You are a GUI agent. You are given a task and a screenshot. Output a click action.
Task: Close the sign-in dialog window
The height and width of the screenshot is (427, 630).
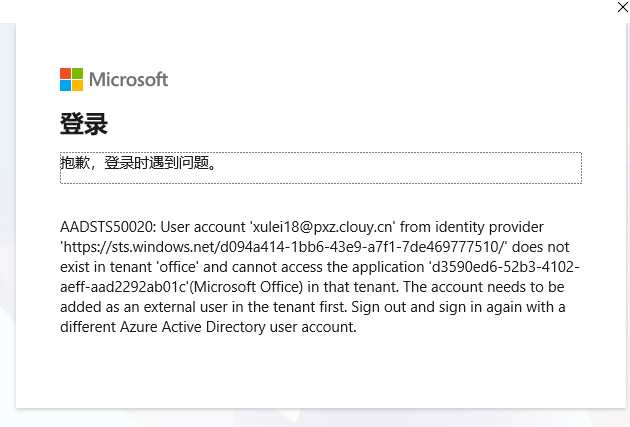[622, 6]
